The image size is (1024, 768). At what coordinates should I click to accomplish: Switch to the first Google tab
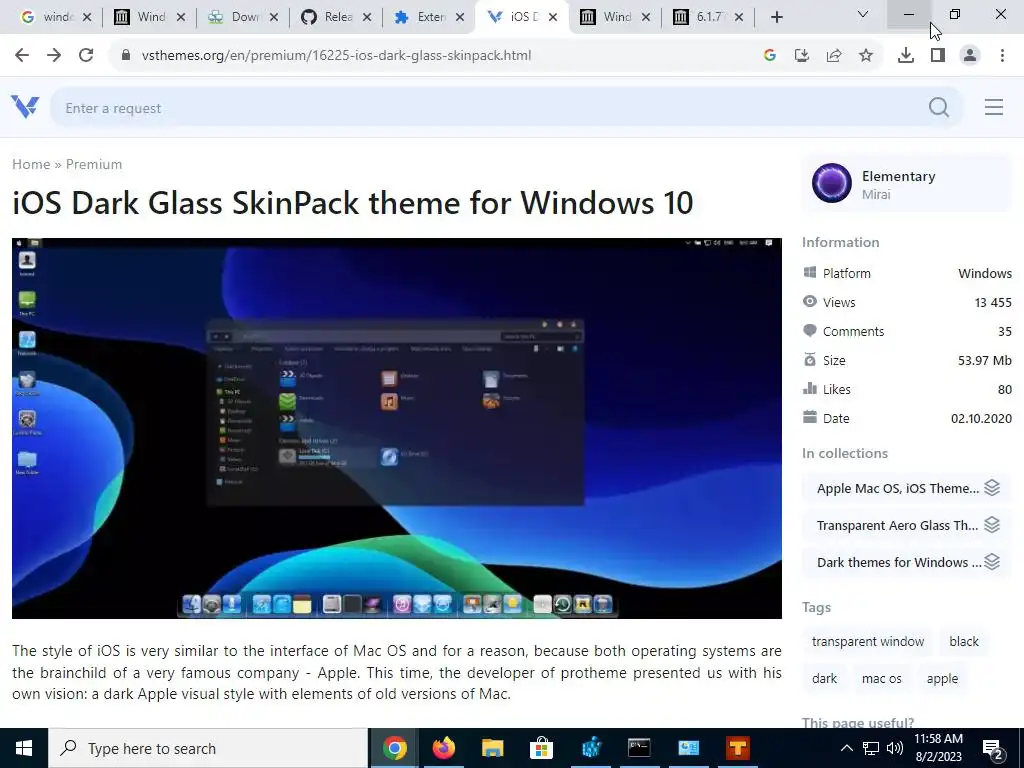tap(55, 17)
